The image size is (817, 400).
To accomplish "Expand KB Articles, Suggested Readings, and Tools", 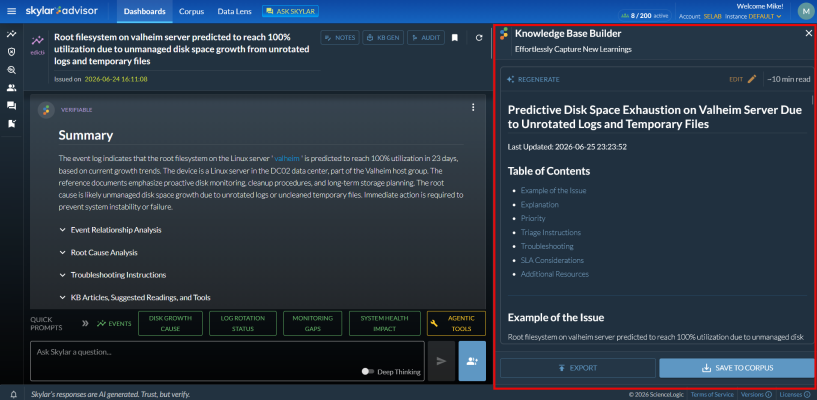I will [135, 298].
